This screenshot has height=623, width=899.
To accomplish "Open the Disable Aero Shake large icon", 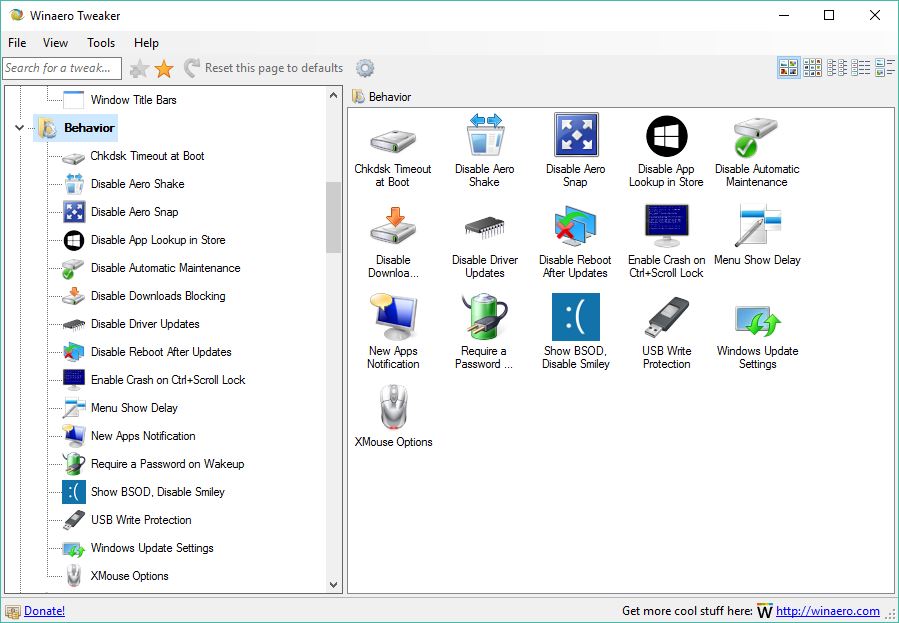I will click(x=485, y=135).
